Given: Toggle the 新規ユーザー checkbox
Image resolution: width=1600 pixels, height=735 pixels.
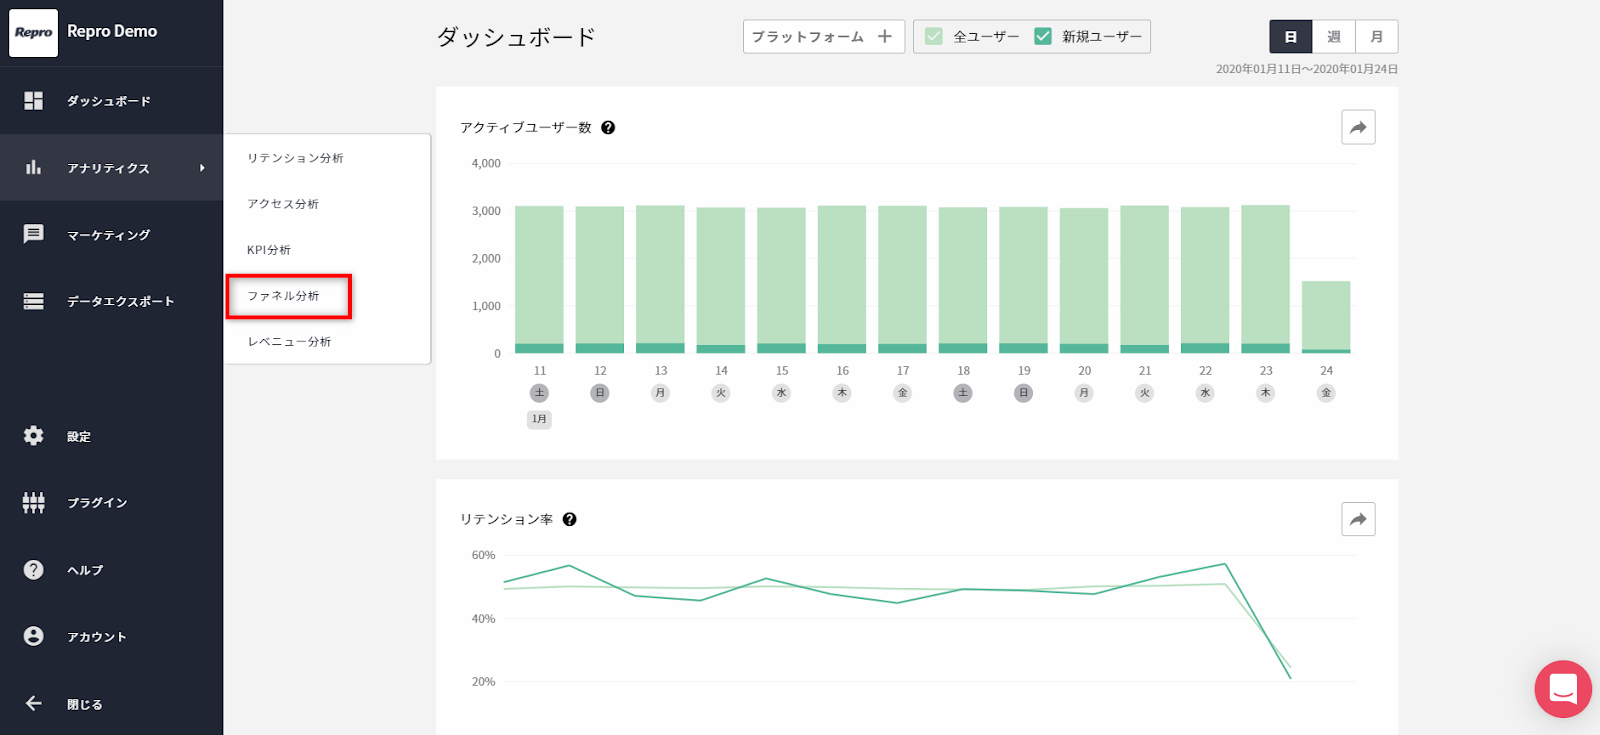Looking at the screenshot, I should click(x=1043, y=37).
